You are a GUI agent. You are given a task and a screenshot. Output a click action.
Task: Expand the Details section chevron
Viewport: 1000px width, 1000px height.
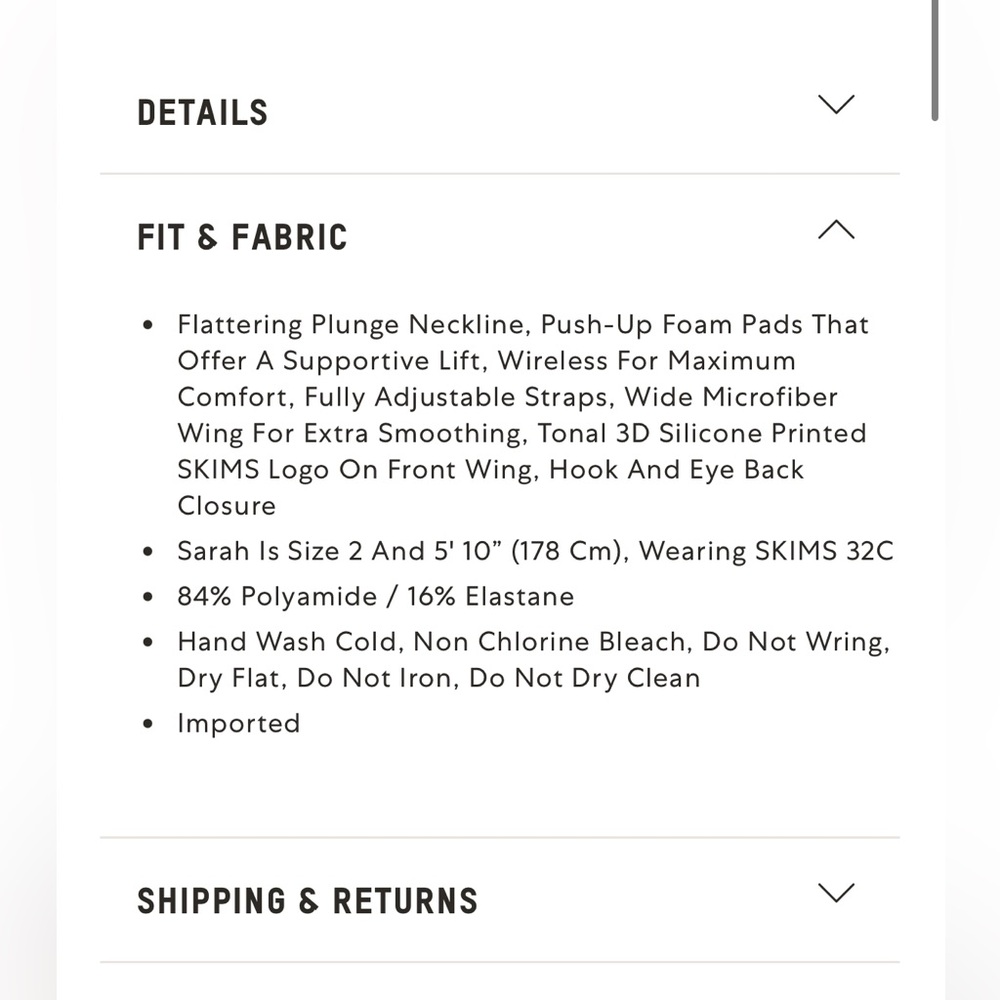click(x=836, y=105)
